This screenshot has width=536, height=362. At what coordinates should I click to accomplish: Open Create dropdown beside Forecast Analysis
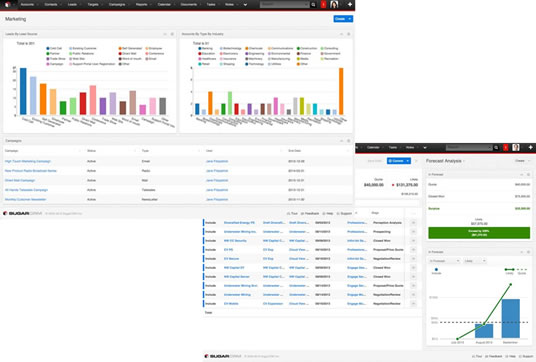(523, 161)
